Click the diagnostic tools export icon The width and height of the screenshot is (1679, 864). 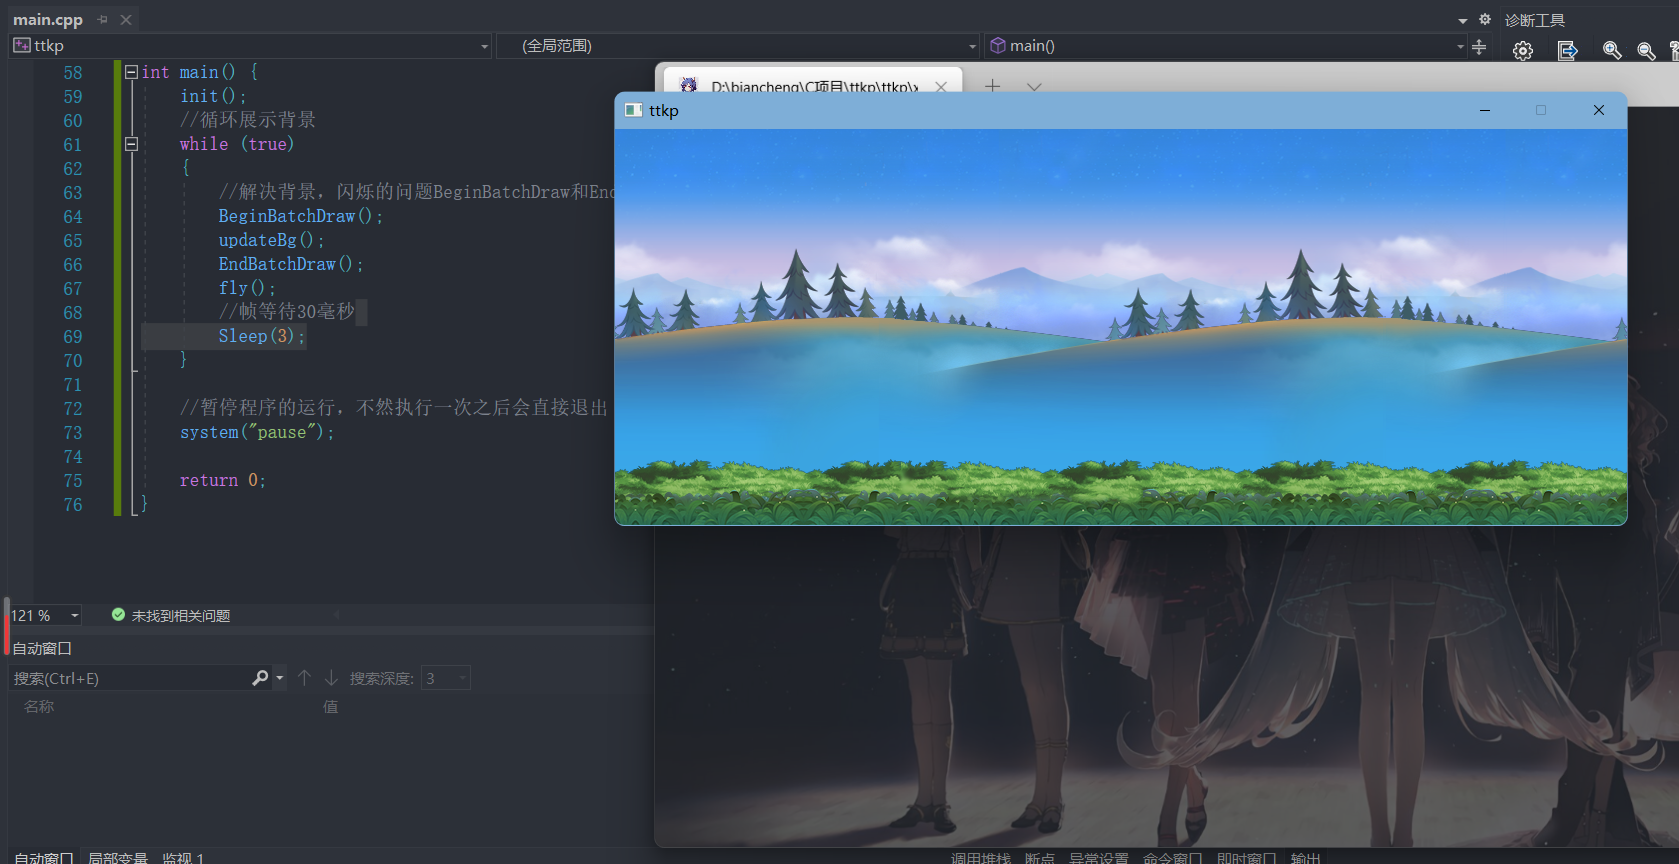[x=1567, y=50]
